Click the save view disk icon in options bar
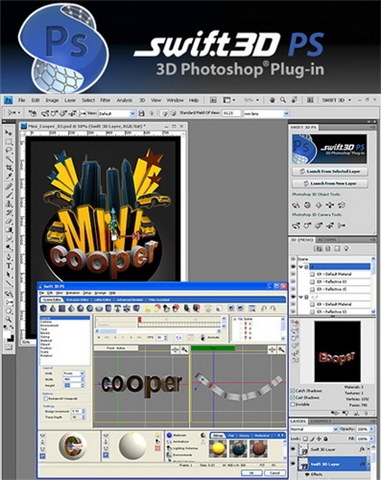 pyautogui.click(x=141, y=113)
